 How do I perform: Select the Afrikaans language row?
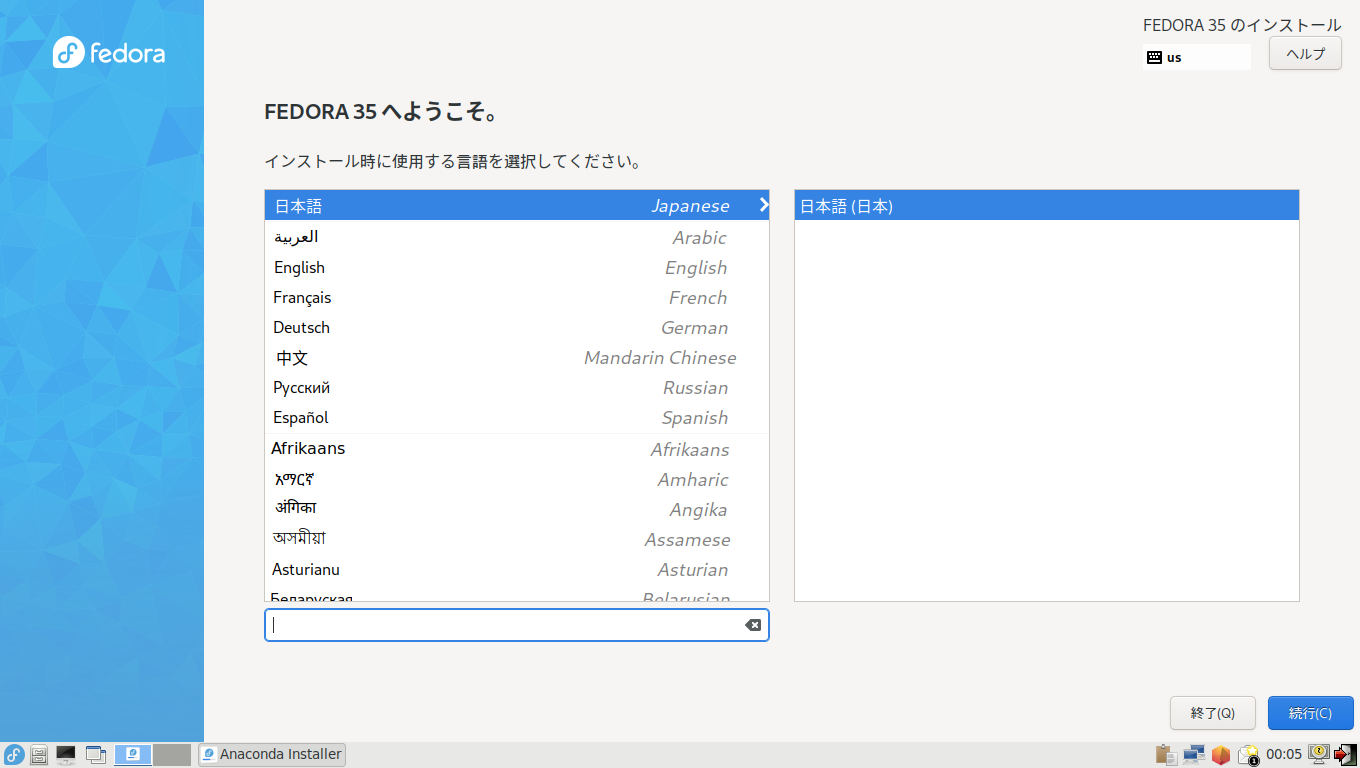517,449
